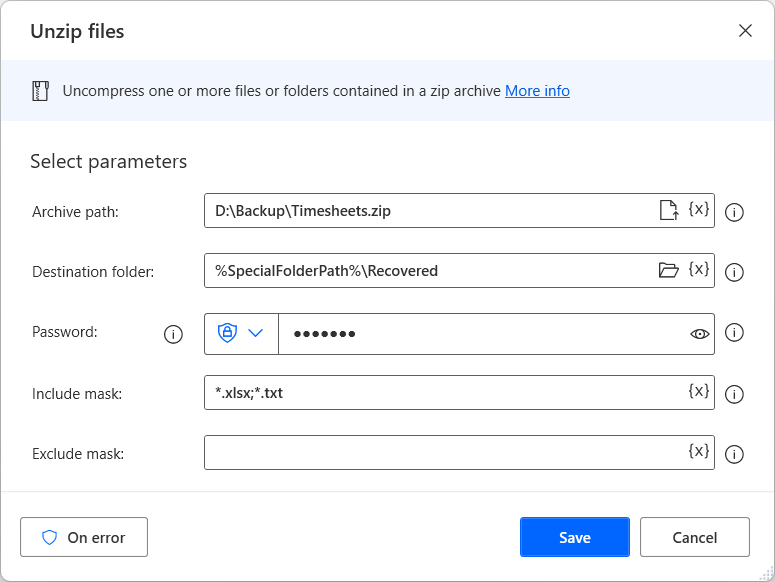
Task: Save the Unzip files action
Action: [575, 537]
